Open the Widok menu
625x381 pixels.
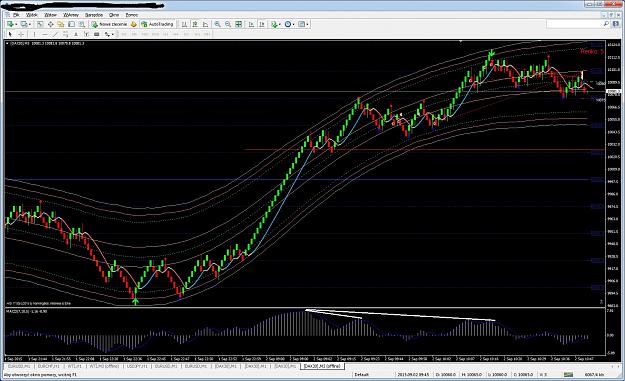pos(32,15)
